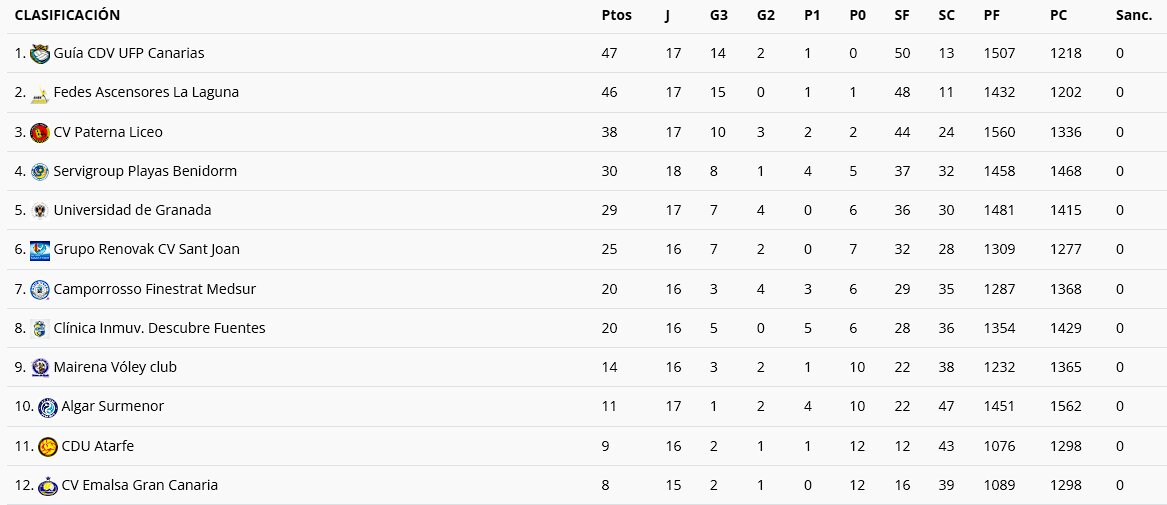Viewport: 1167px width, 505px height.
Task: Open the Universidad de Granada team name
Action: coord(132,210)
